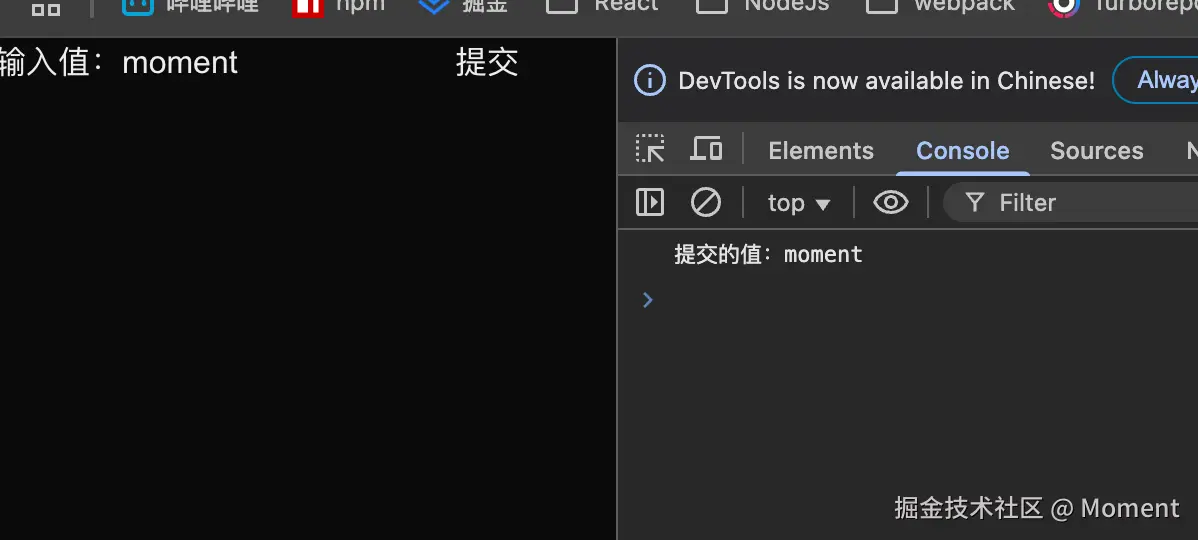
Task: Create live expression via eye icon
Action: pos(891,202)
